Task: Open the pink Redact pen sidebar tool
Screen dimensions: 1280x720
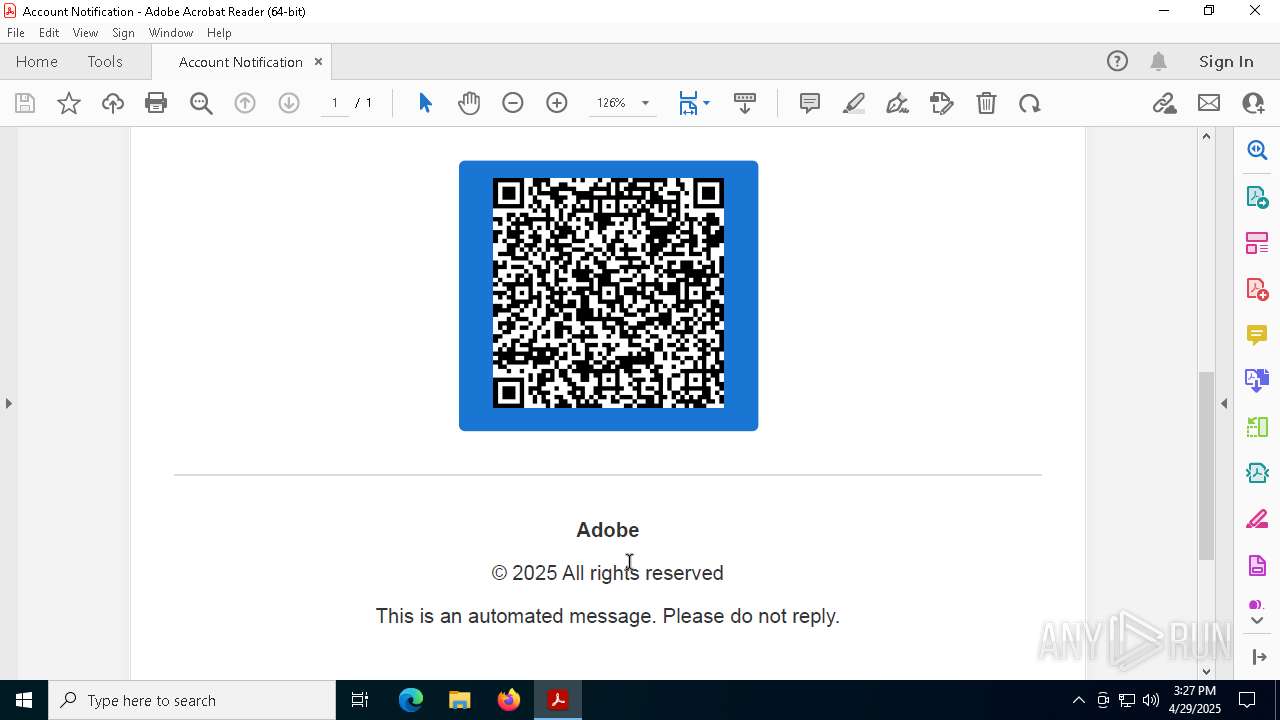Action: click(1257, 520)
